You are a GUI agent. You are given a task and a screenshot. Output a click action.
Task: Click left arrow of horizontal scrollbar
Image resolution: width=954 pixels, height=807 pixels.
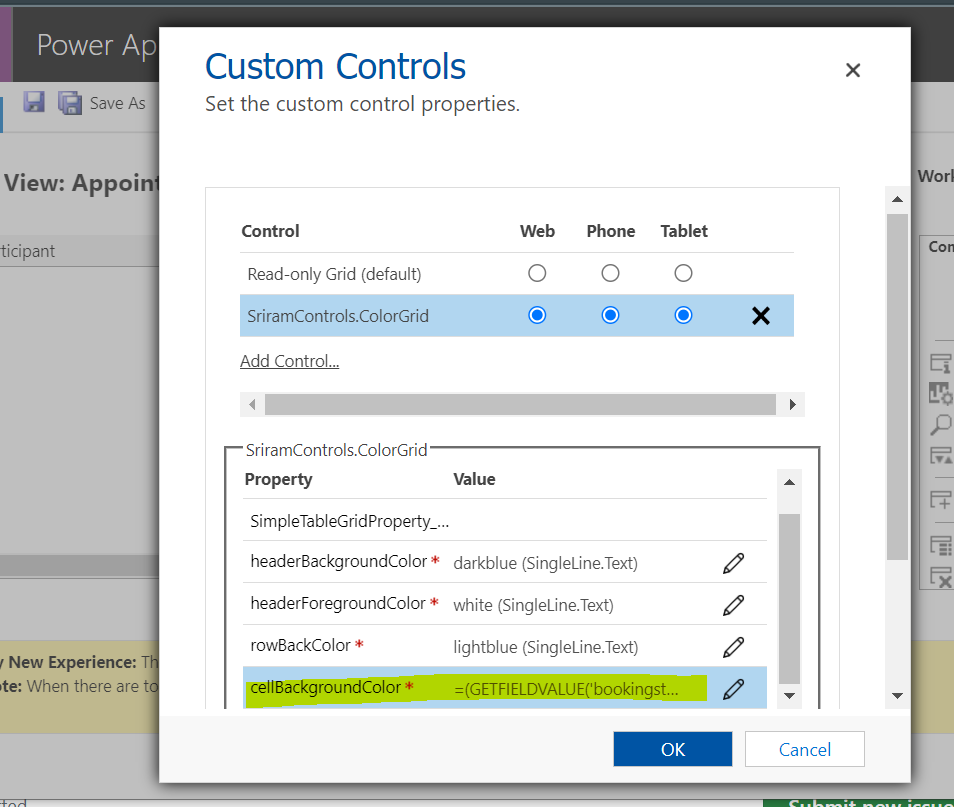pos(252,404)
